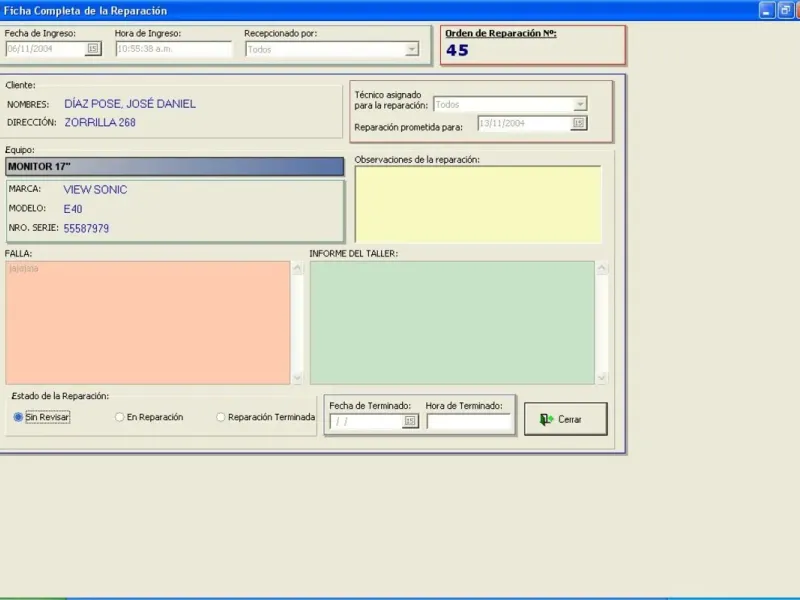Click into the green INFORME DEL TALLER area
The image size is (800, 600).
click(x=452, y=322)
